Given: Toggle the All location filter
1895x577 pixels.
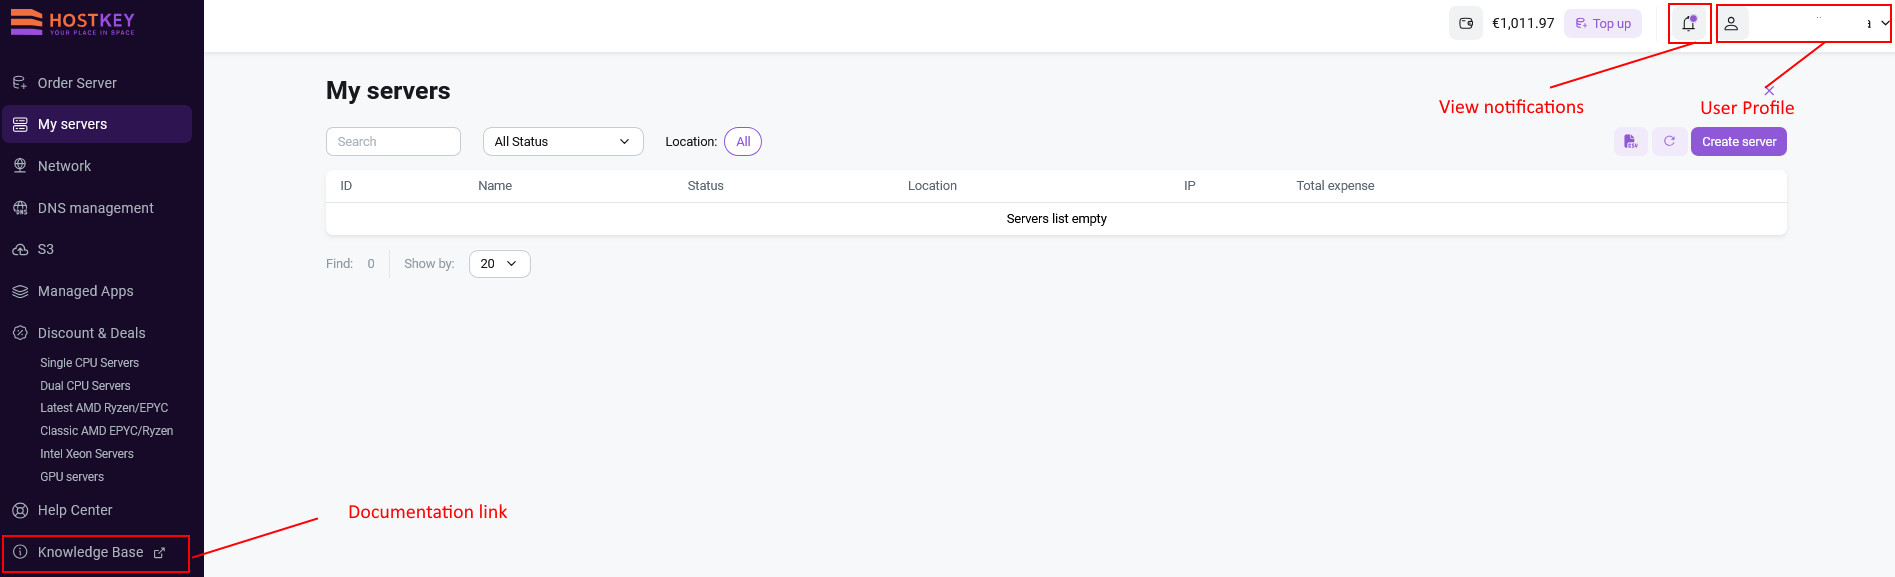Looking at the screenshot, I should pos(743,141).
